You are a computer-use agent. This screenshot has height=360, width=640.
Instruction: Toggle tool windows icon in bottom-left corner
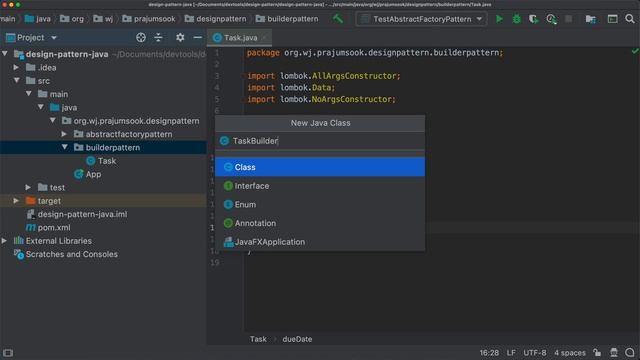coord(8,353)
